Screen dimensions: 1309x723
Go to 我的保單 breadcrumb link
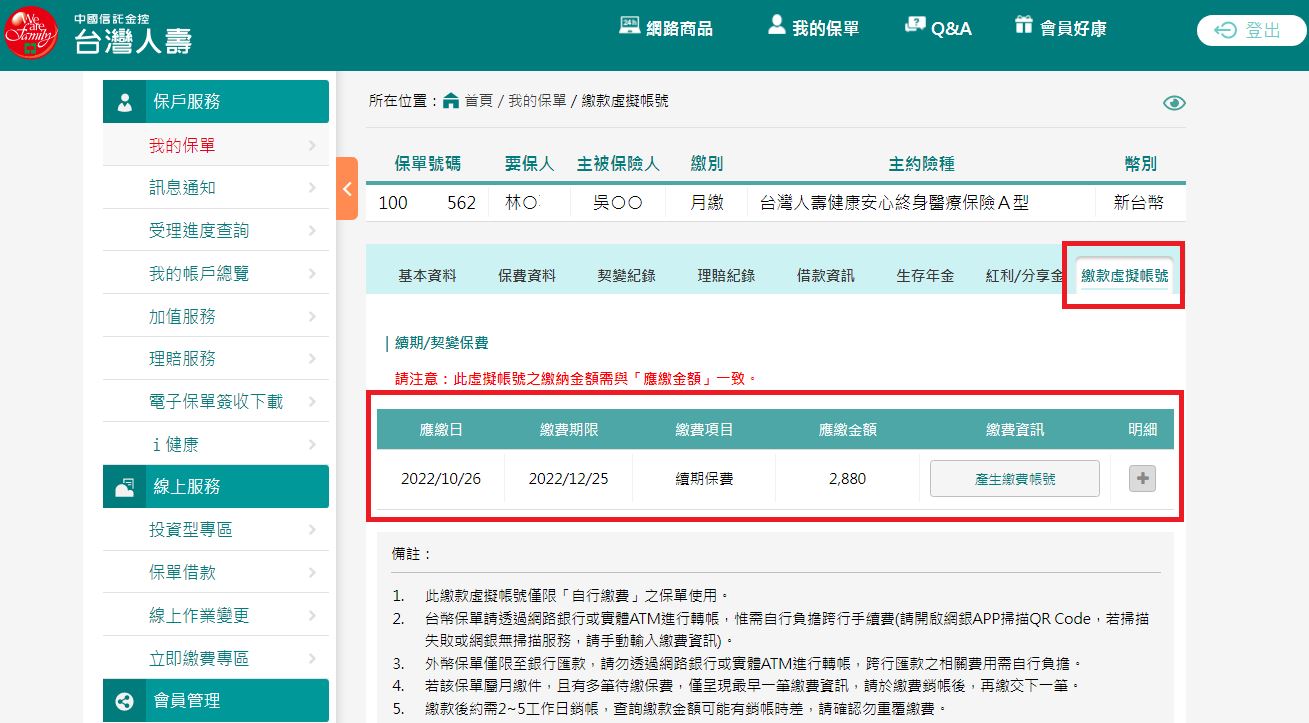(537, 101)
